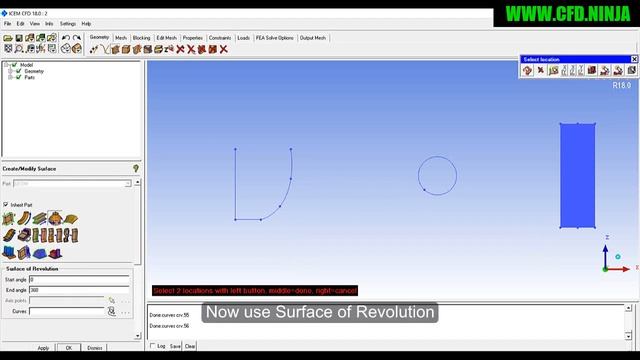Click the Create Body tool icon

(126, 49)
